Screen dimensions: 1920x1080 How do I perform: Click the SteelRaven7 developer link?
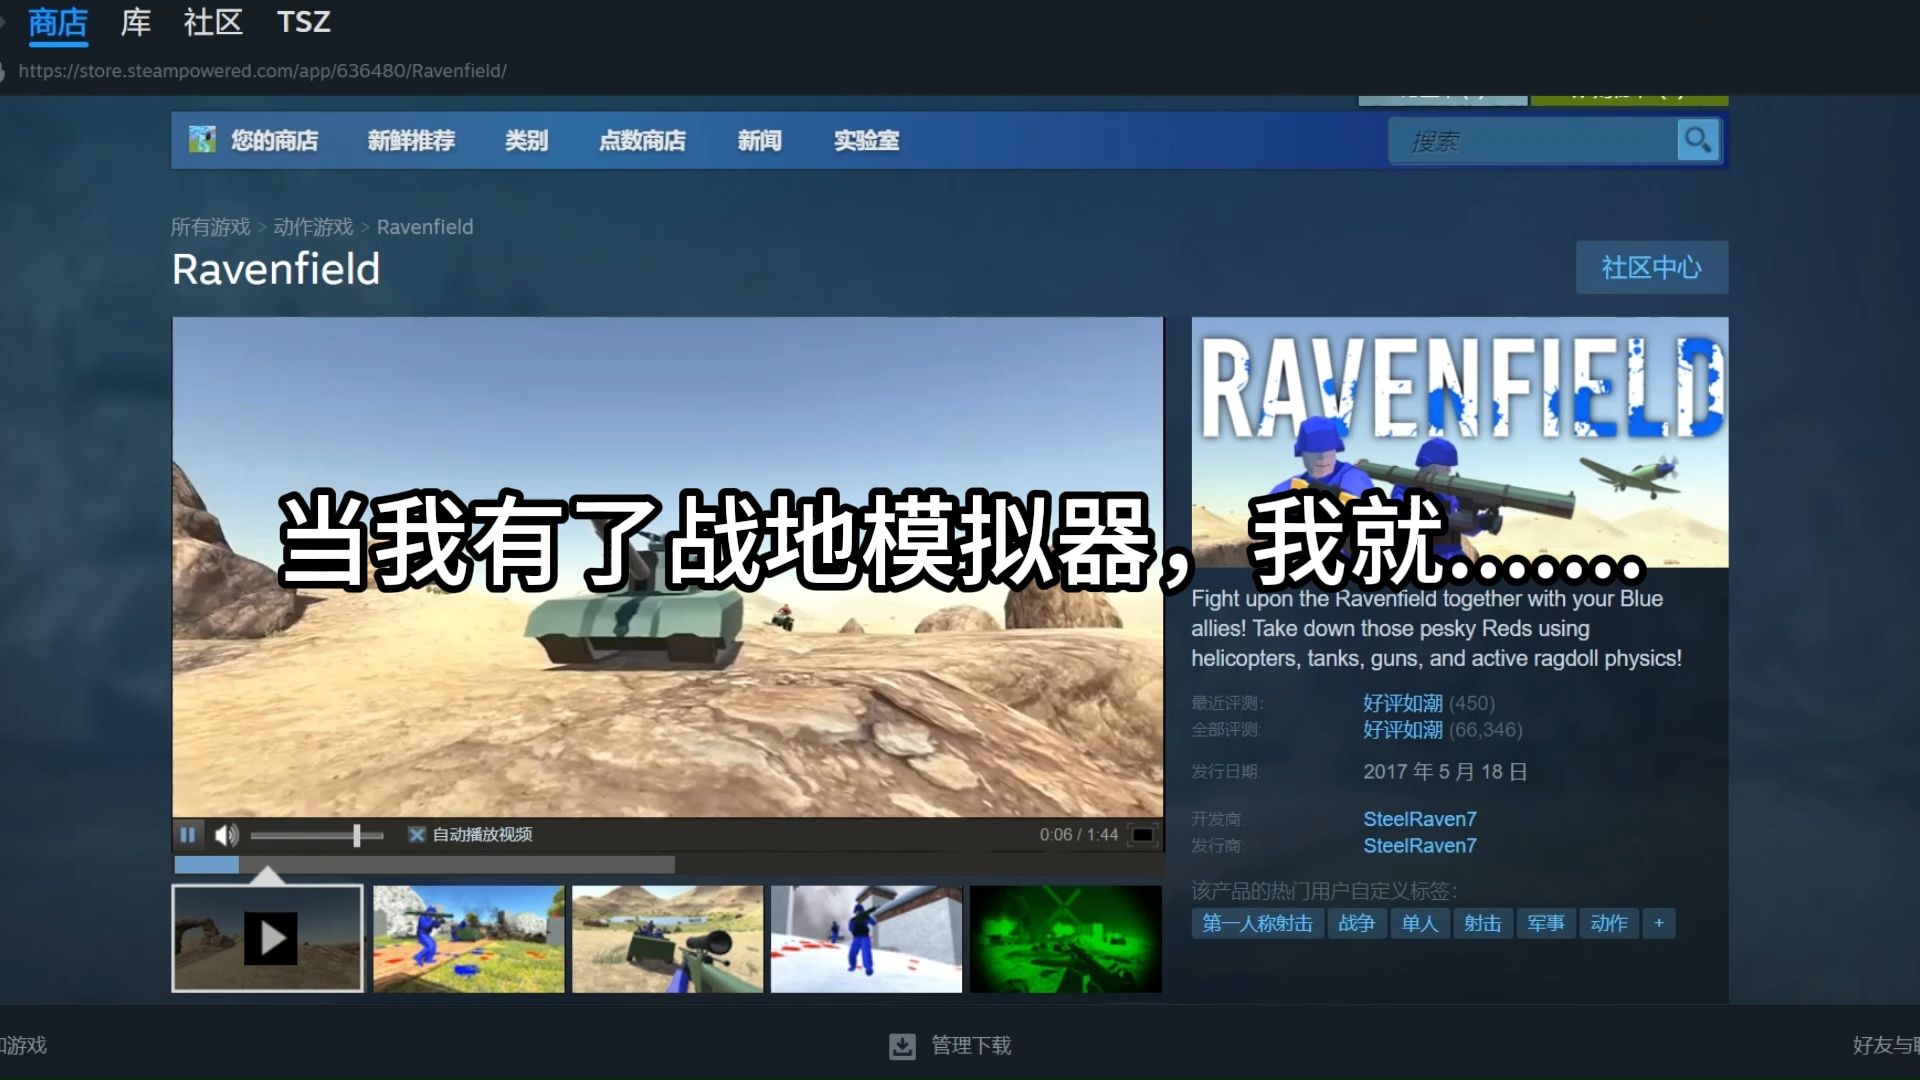pyautogui.click(x=1420, y=818)
